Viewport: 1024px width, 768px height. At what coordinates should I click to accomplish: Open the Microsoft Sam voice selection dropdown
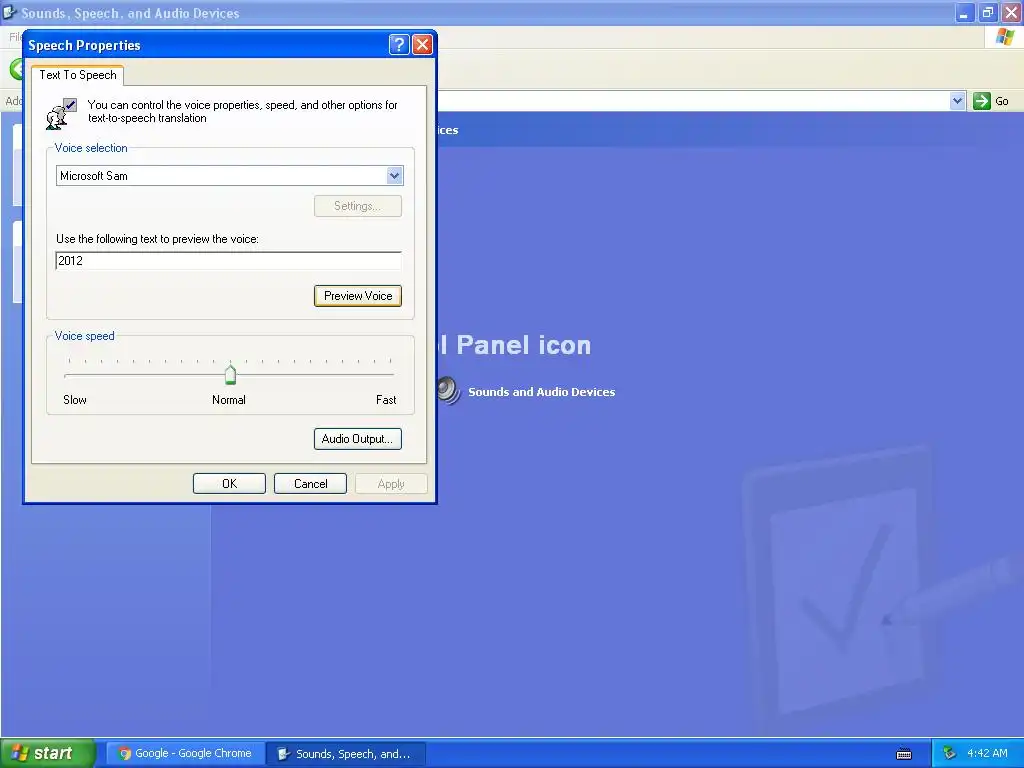394,175
